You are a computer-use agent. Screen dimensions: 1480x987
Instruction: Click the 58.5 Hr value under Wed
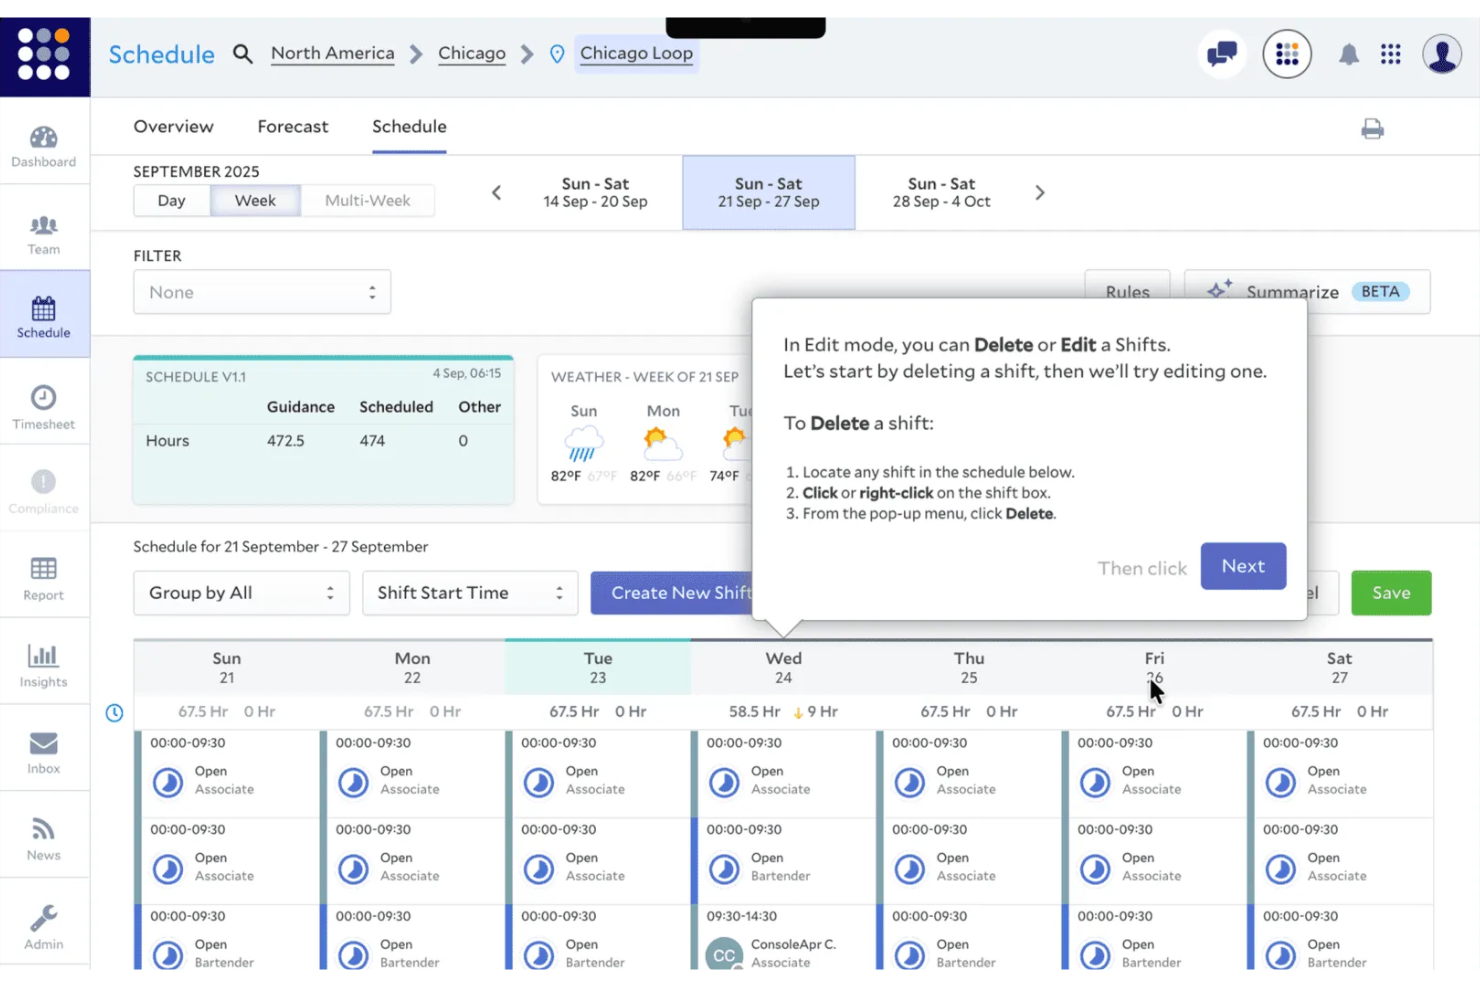coord(754,712)
